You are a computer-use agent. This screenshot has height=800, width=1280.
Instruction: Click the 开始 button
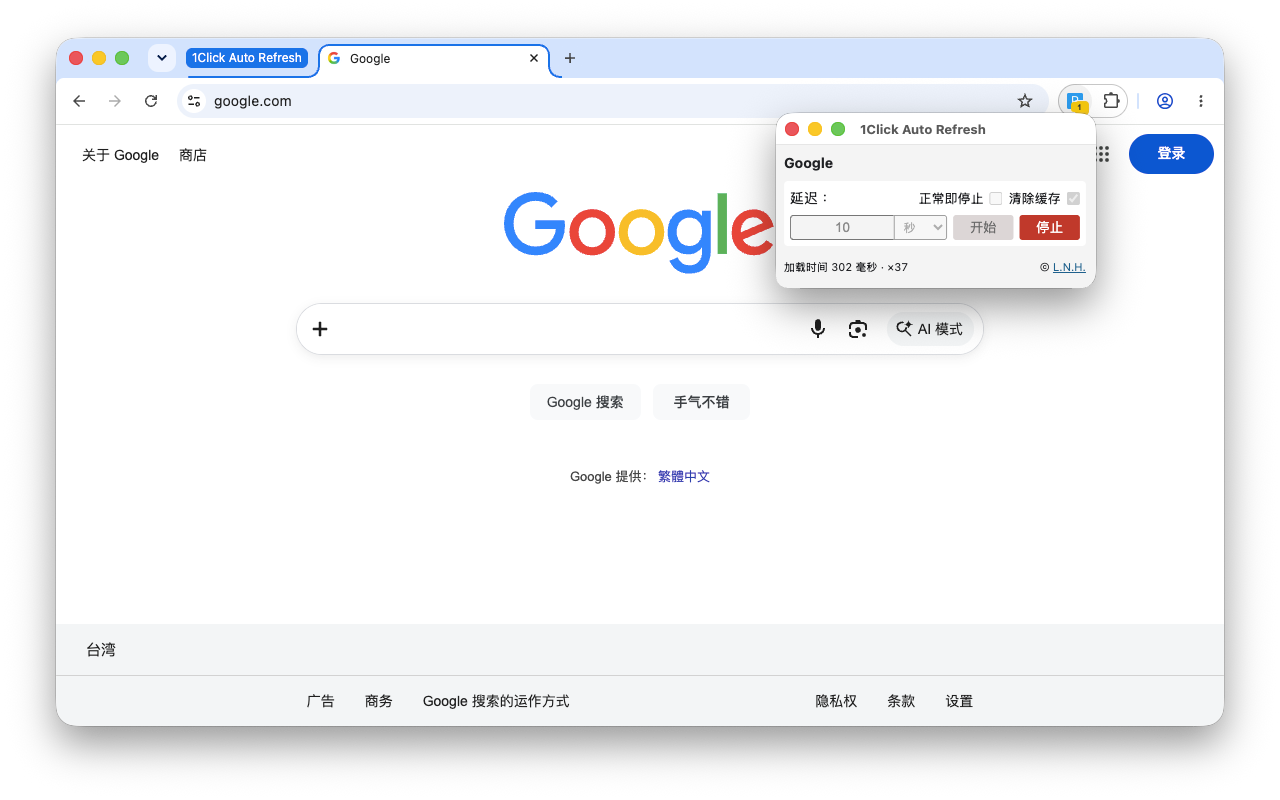click(983, 228)
